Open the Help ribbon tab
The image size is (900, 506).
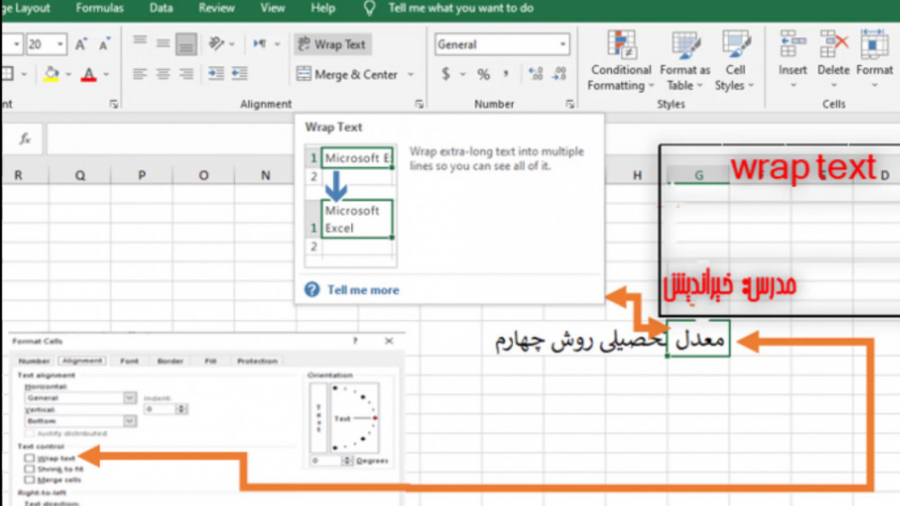click(323, 8)
